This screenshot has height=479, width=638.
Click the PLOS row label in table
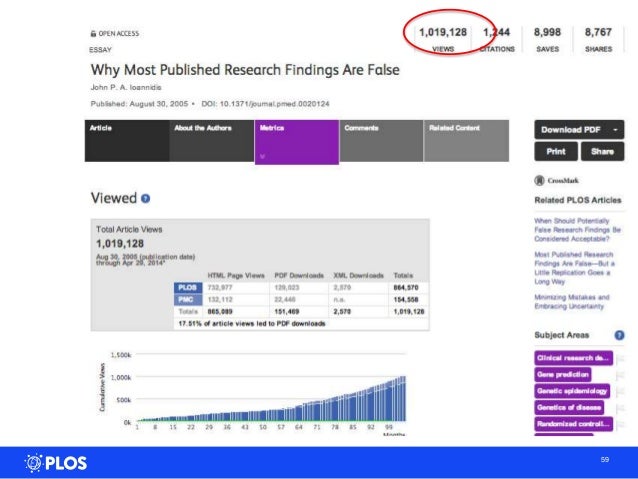pyautogui.click(x=188, y=288)
